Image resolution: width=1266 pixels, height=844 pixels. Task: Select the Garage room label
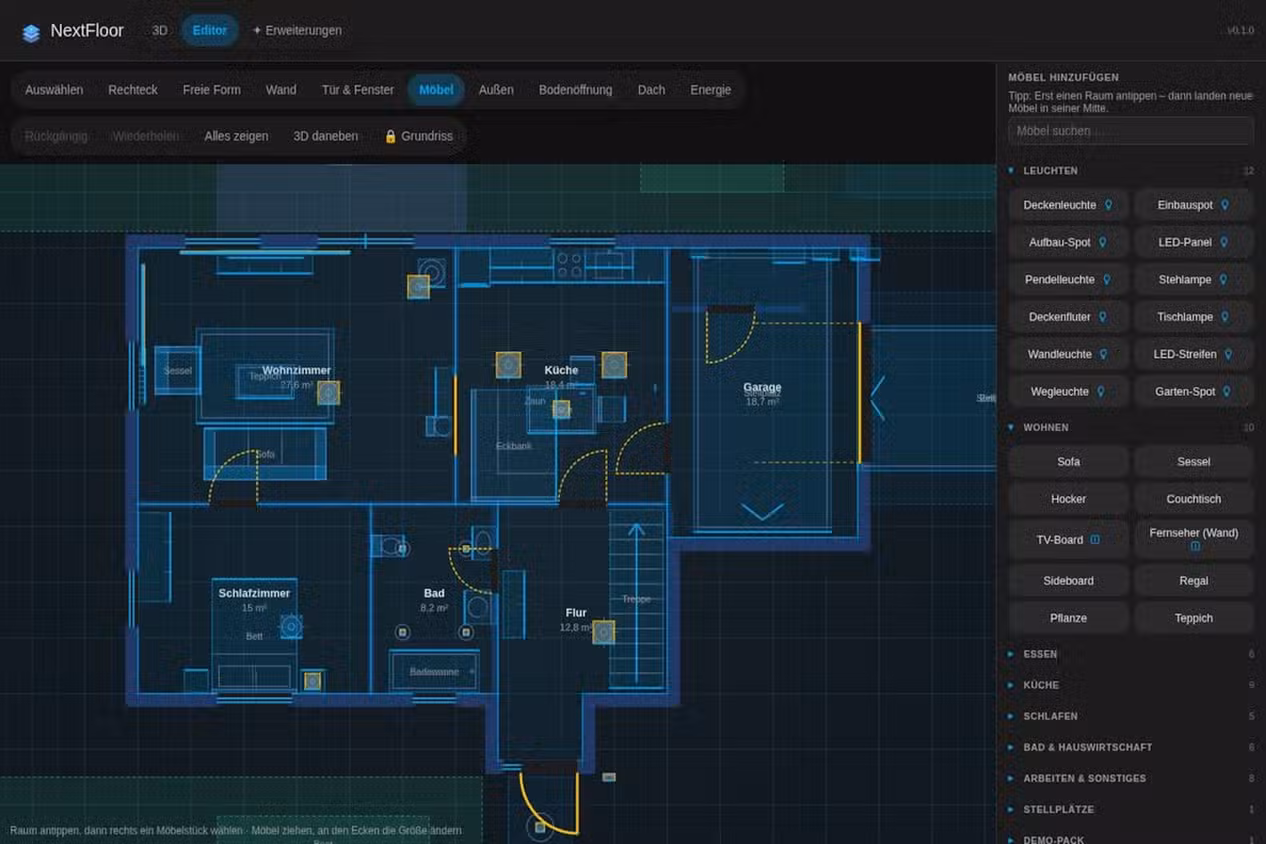point(762,388)
